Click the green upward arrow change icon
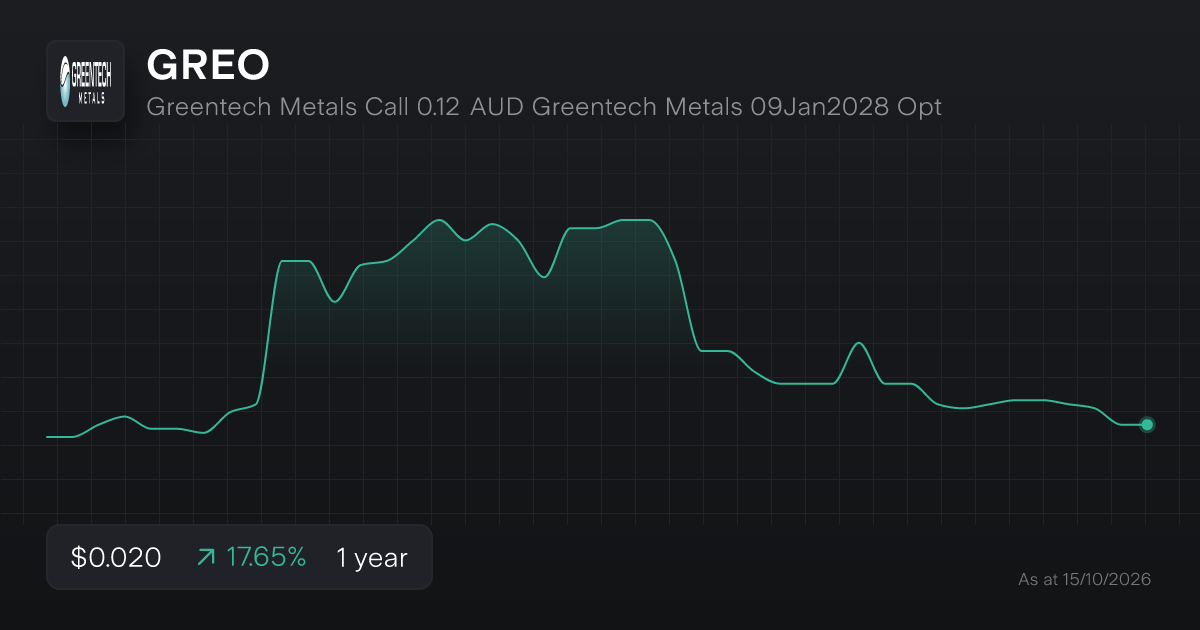This screenshot has height=630, width=1200. (205, 558)
